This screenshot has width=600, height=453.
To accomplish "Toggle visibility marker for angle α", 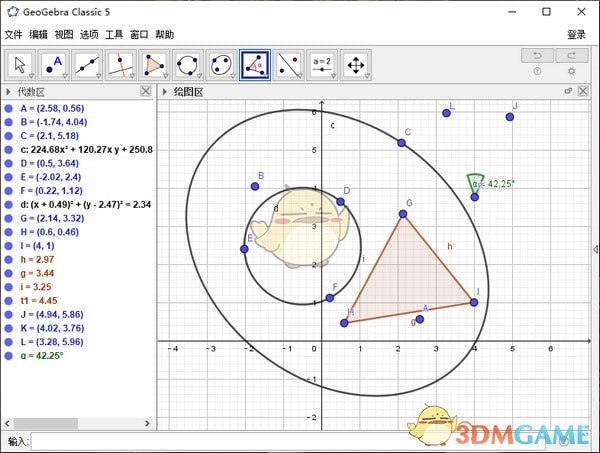I will click(8, 355).
